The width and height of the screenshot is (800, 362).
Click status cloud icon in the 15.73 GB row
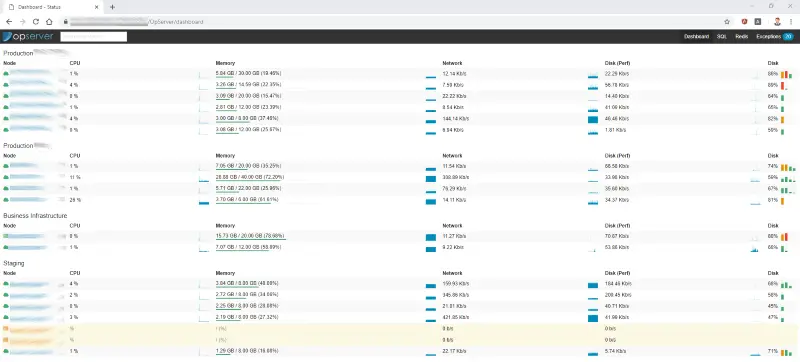pyautogui.click(x=6, y=236)
